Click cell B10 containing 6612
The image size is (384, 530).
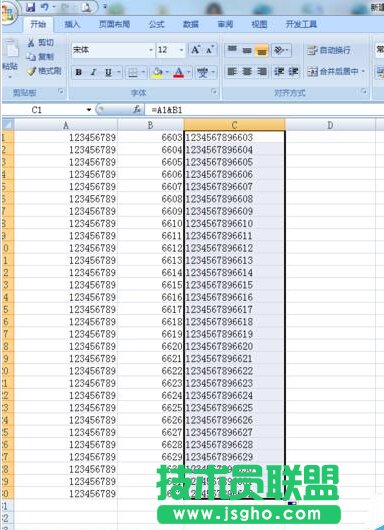tap(150, 248)
